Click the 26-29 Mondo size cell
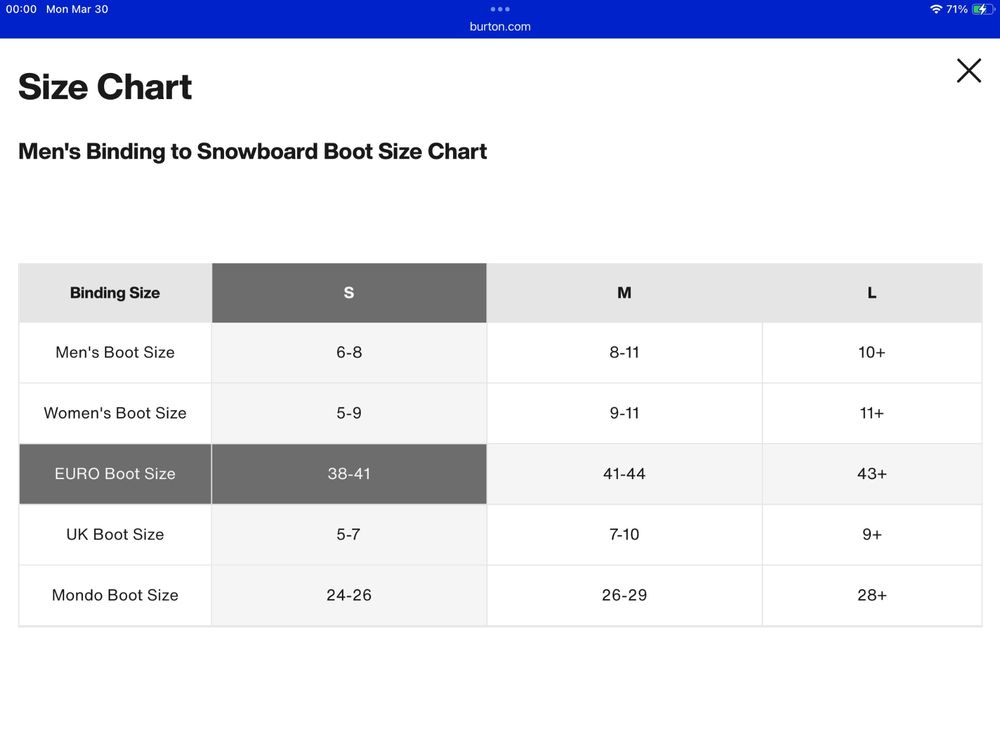This screenshot has height=750, width=1000. pyautogui.click(x=624, y=595)
